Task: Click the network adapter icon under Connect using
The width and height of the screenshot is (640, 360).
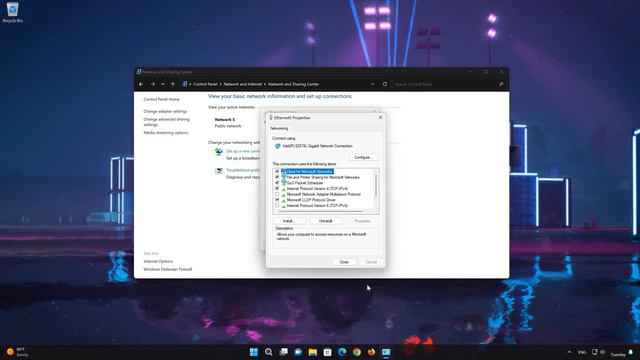Action: [x=278, y=146]
